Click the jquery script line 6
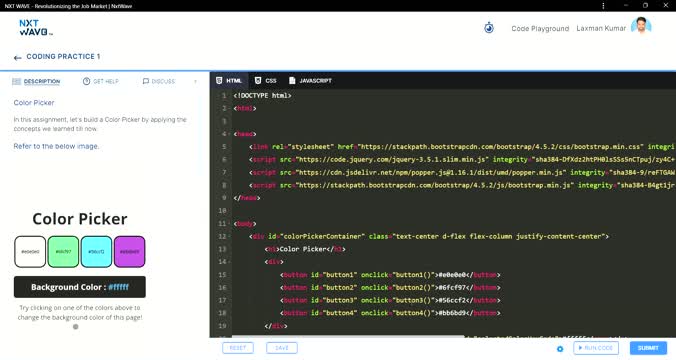 (x=461, y=160)
